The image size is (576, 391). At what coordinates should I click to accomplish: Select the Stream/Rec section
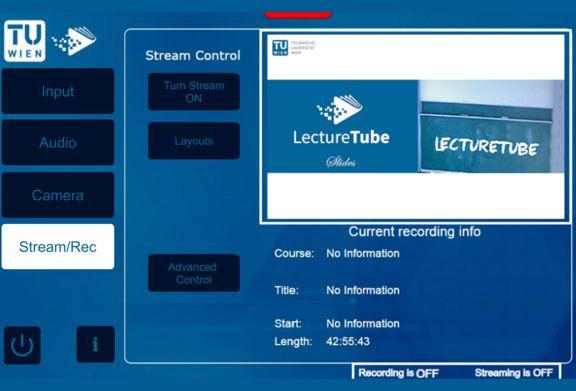(58, 247)
